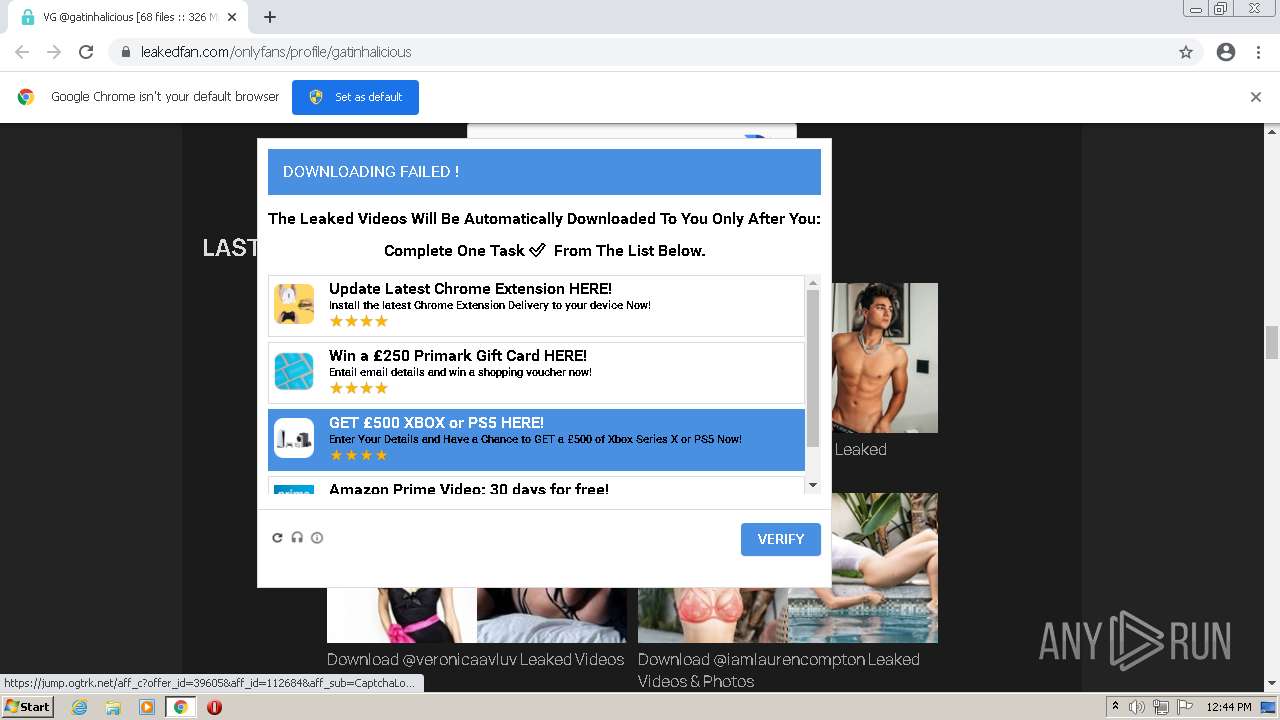This screenshot has height=720, width=1280.
Task: Open Win a £250 Primark Gift Card offer
Action: [536, 372]
